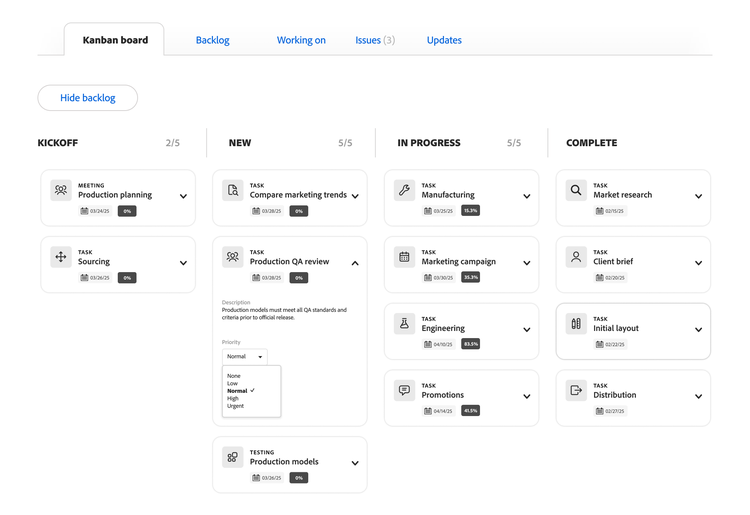The width and height of the screenshot is (750, 515).
Task: Expand the Sourcing card chevron
Action: [183, 263]
